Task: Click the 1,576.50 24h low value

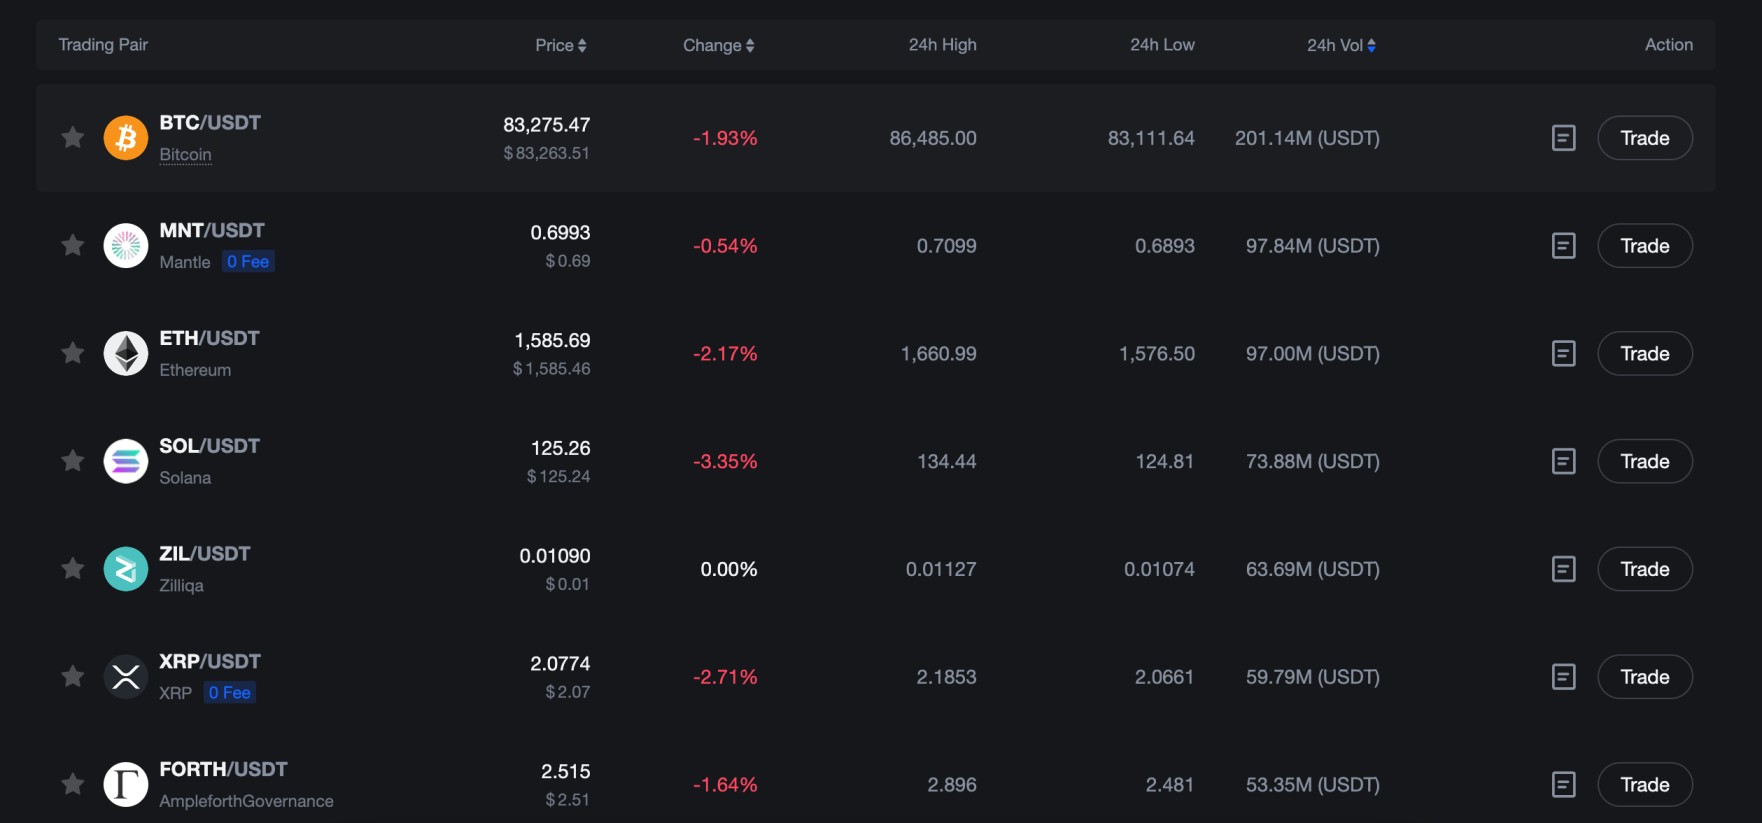Action: click(1157, 353)
